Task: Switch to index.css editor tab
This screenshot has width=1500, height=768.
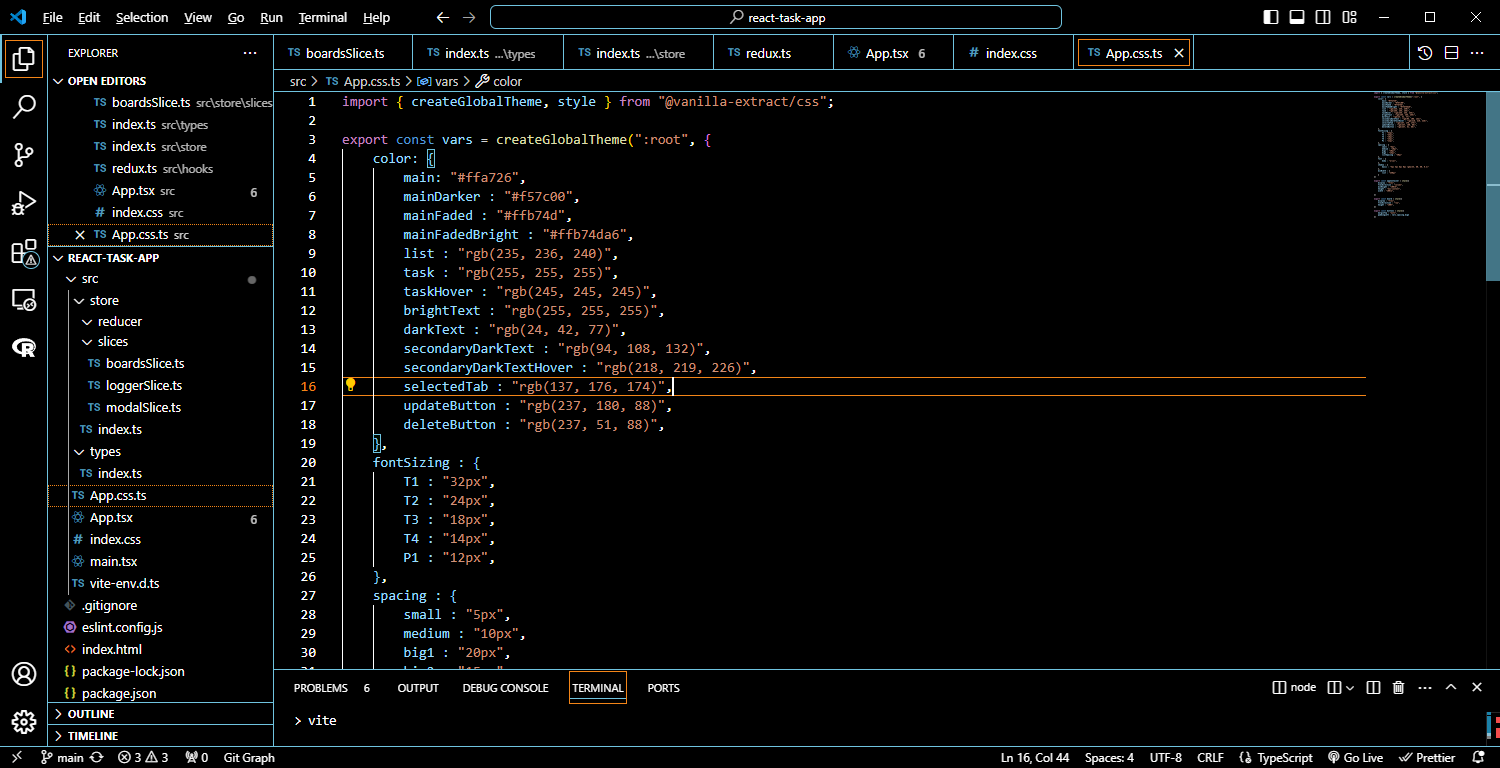Action: point(1011,53)
